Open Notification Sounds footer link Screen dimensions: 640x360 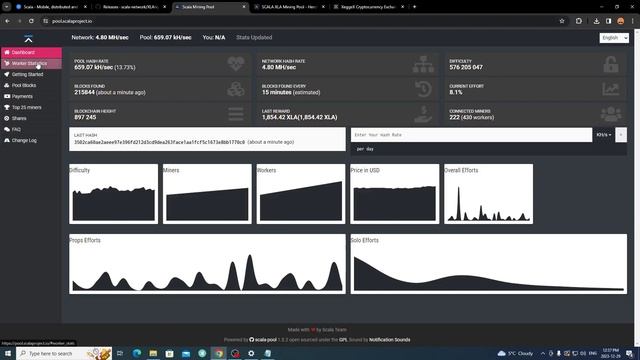389,340
